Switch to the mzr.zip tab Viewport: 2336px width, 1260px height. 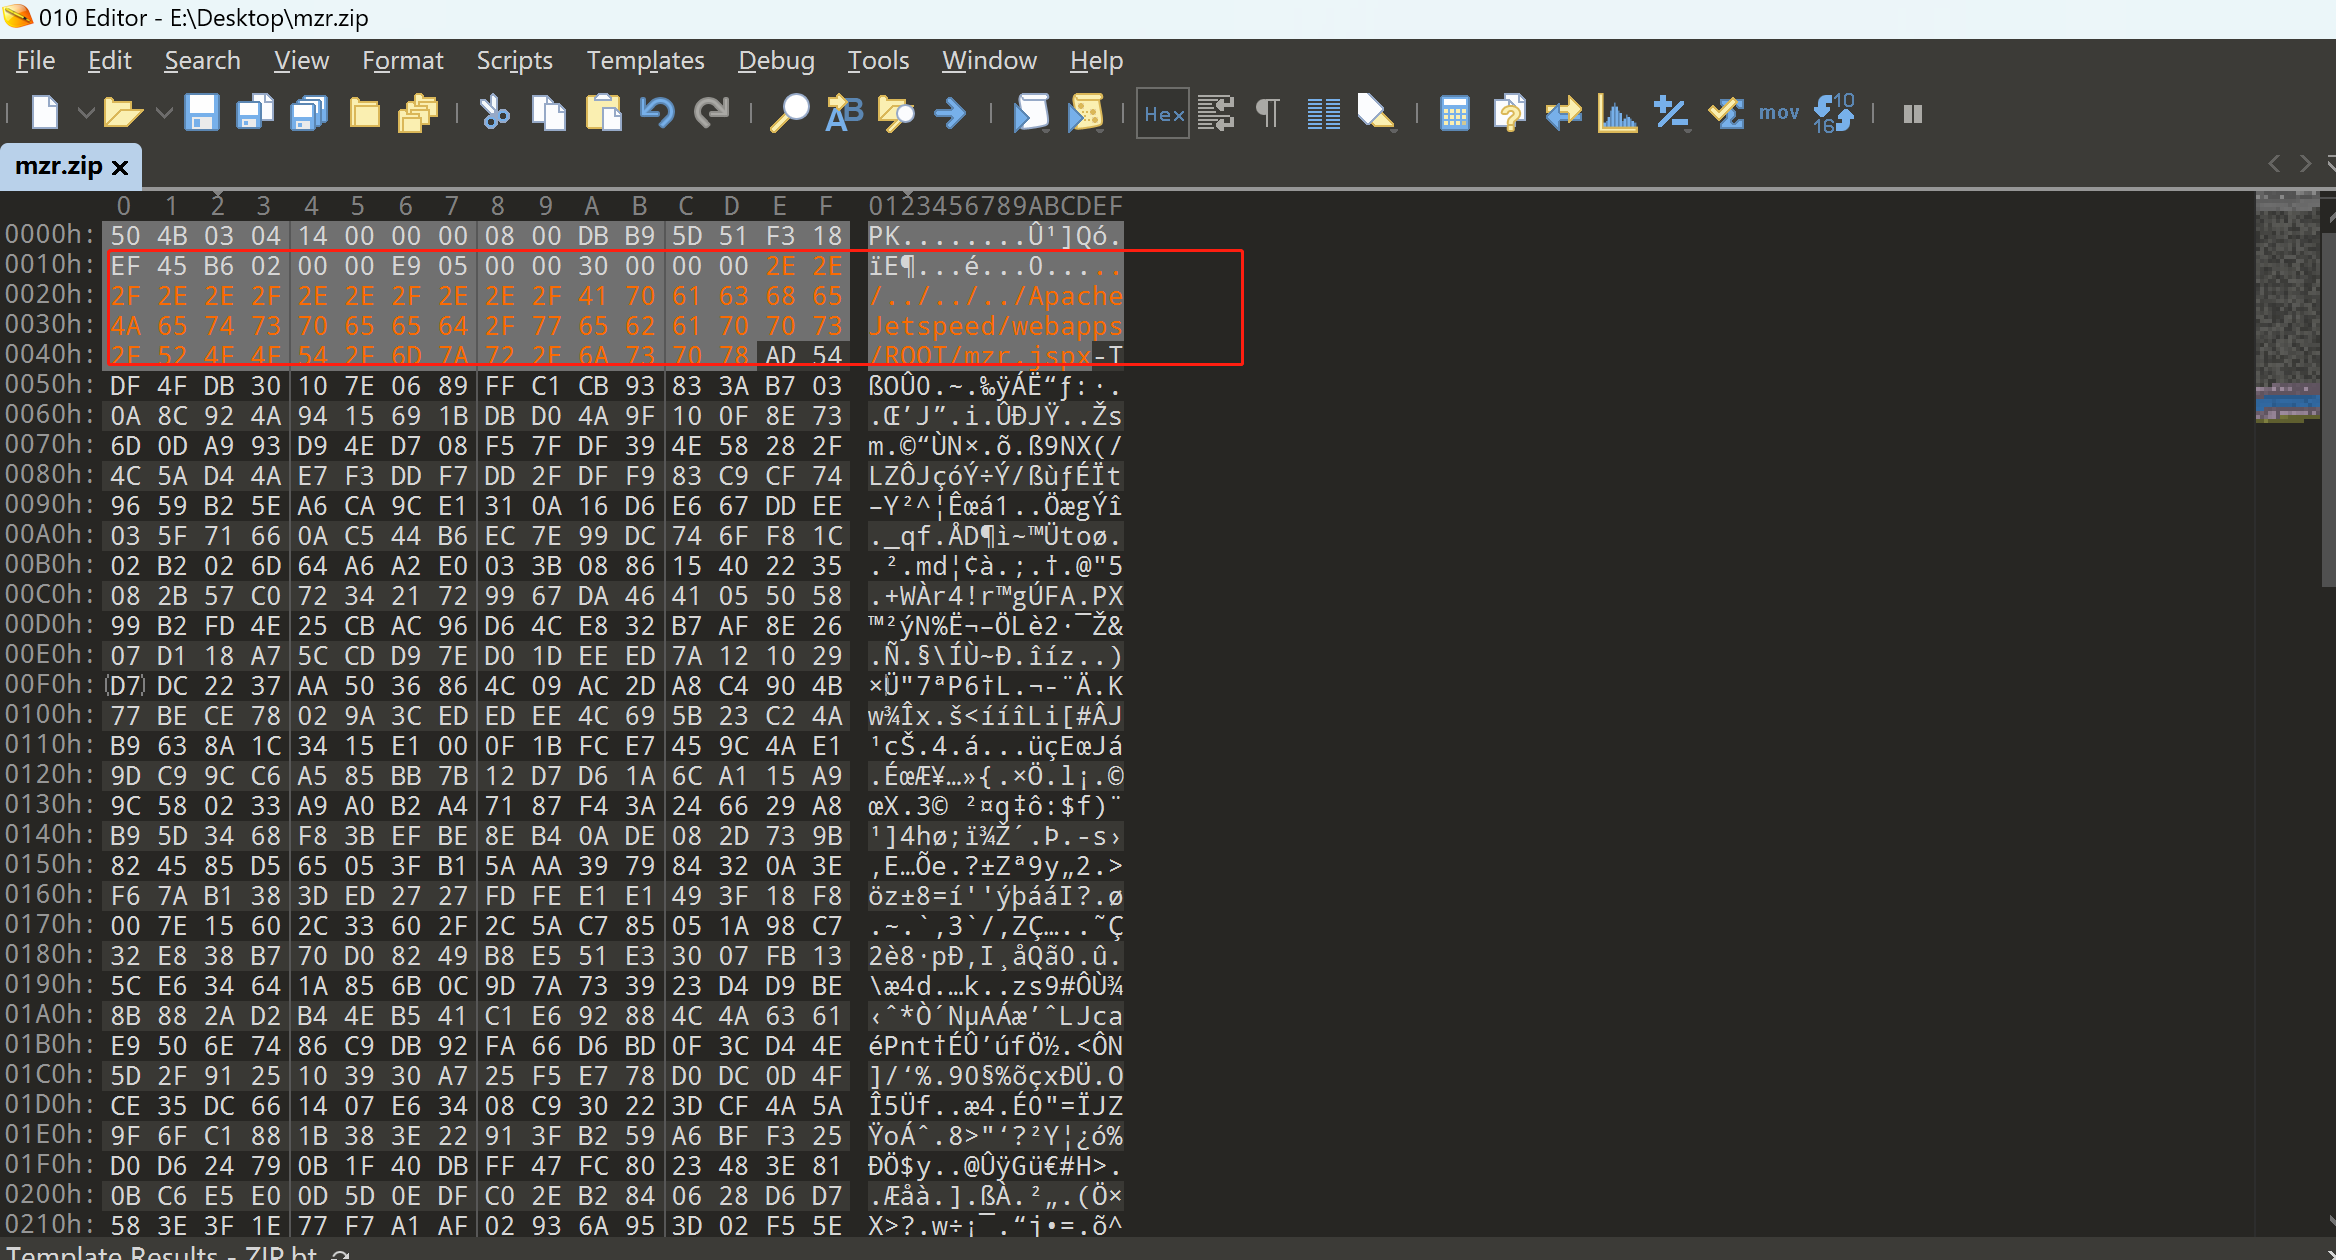(x=58, y=166)
